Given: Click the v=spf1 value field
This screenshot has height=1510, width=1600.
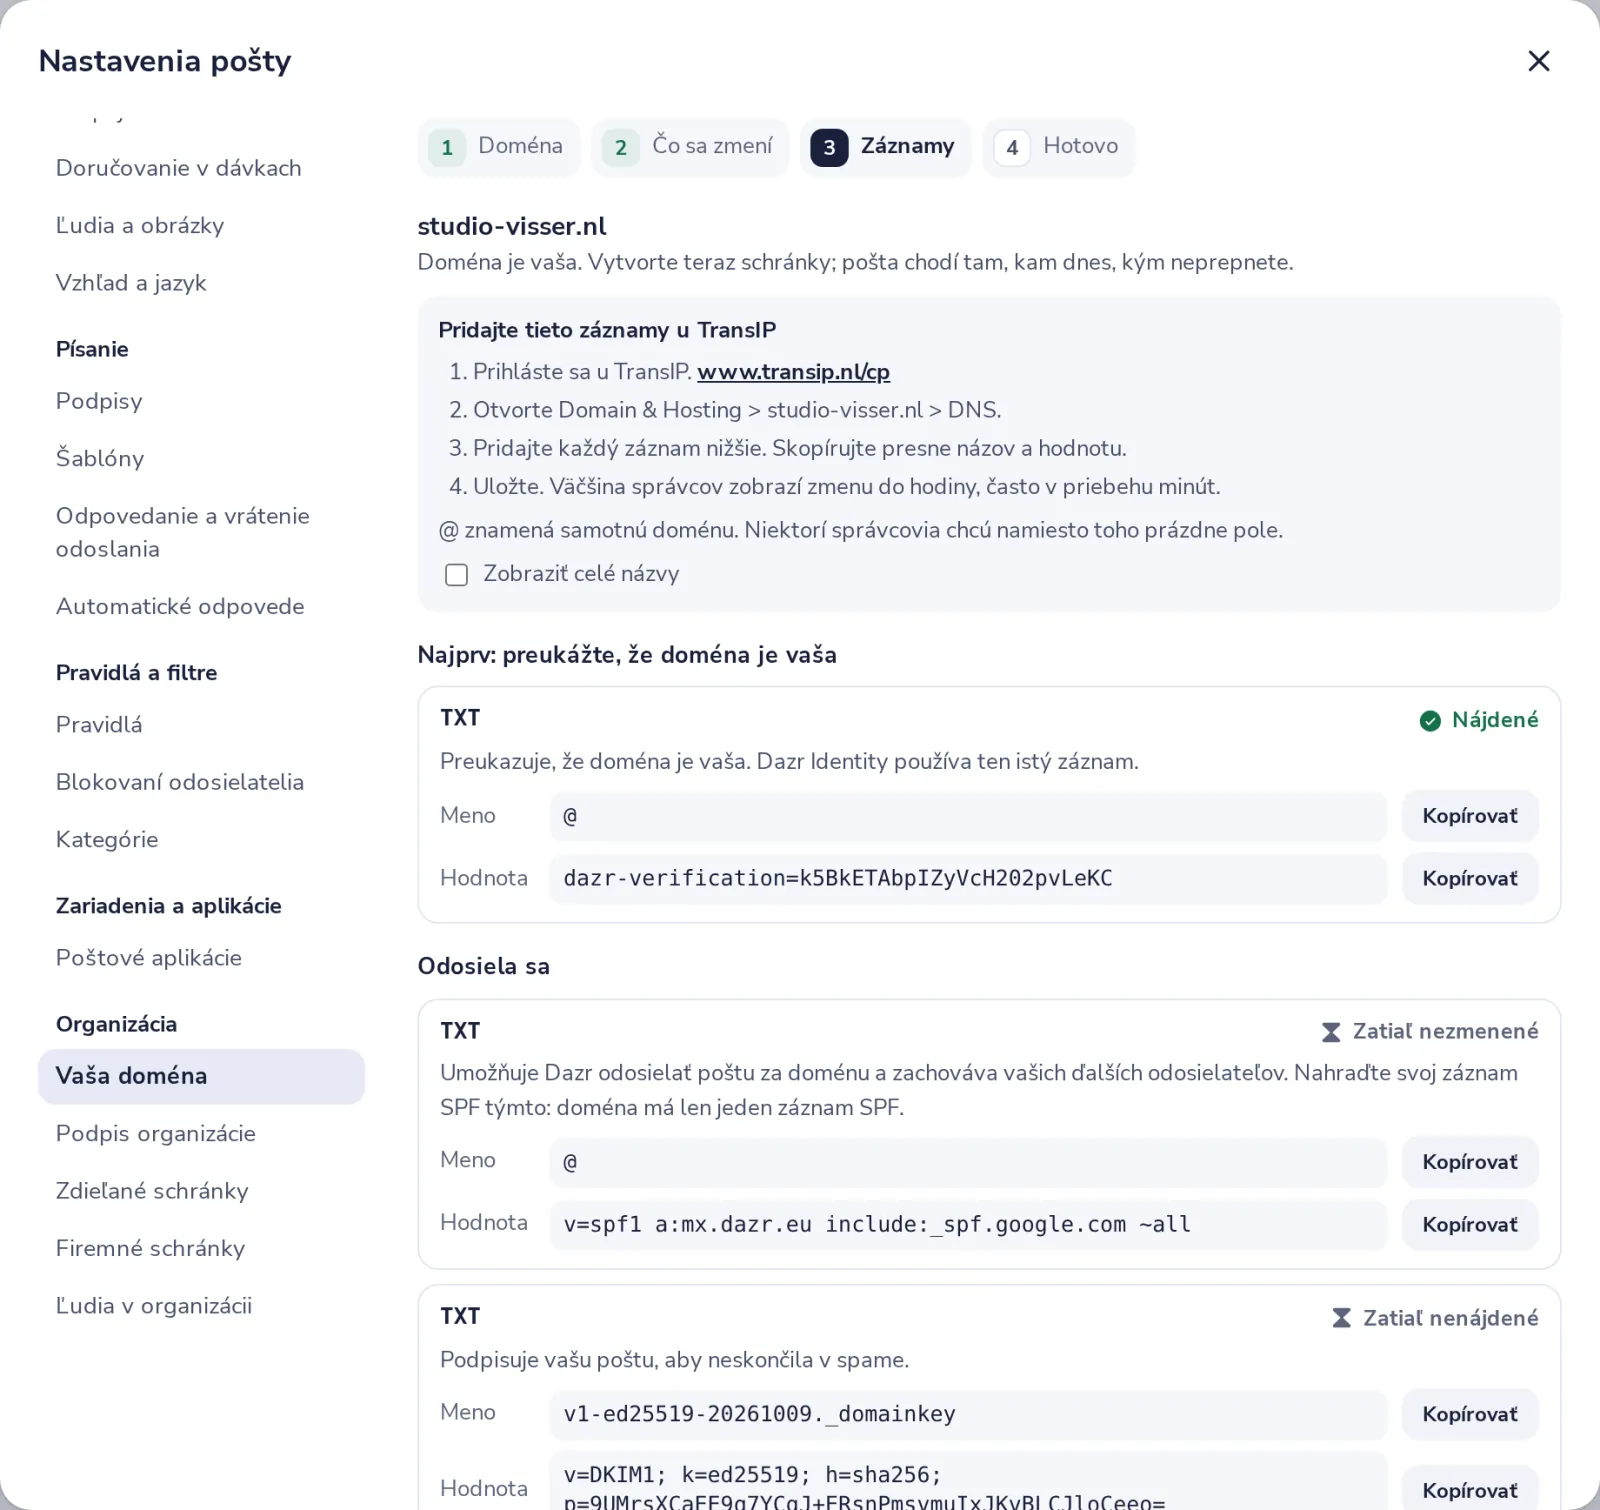Looking at the screenshot, I should tap(968, 1225).
